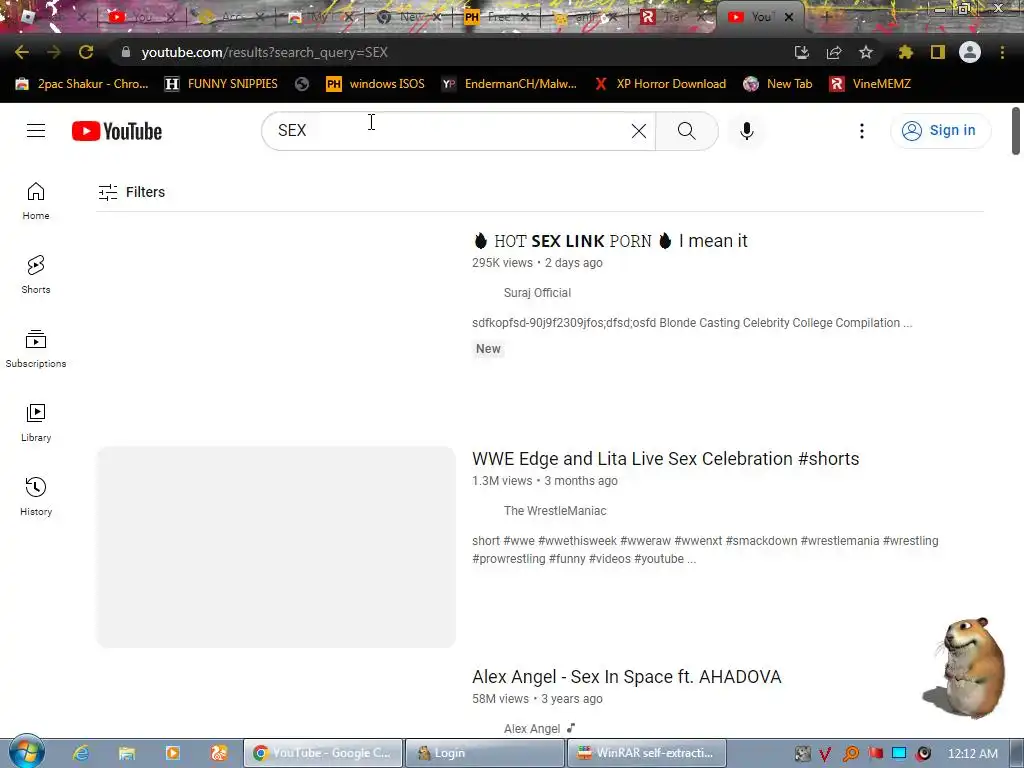This screenshot has width=1024, height=768.
Task: Open the FUNNY SNIPPIES bookmark
Action: tap(221, 84)
